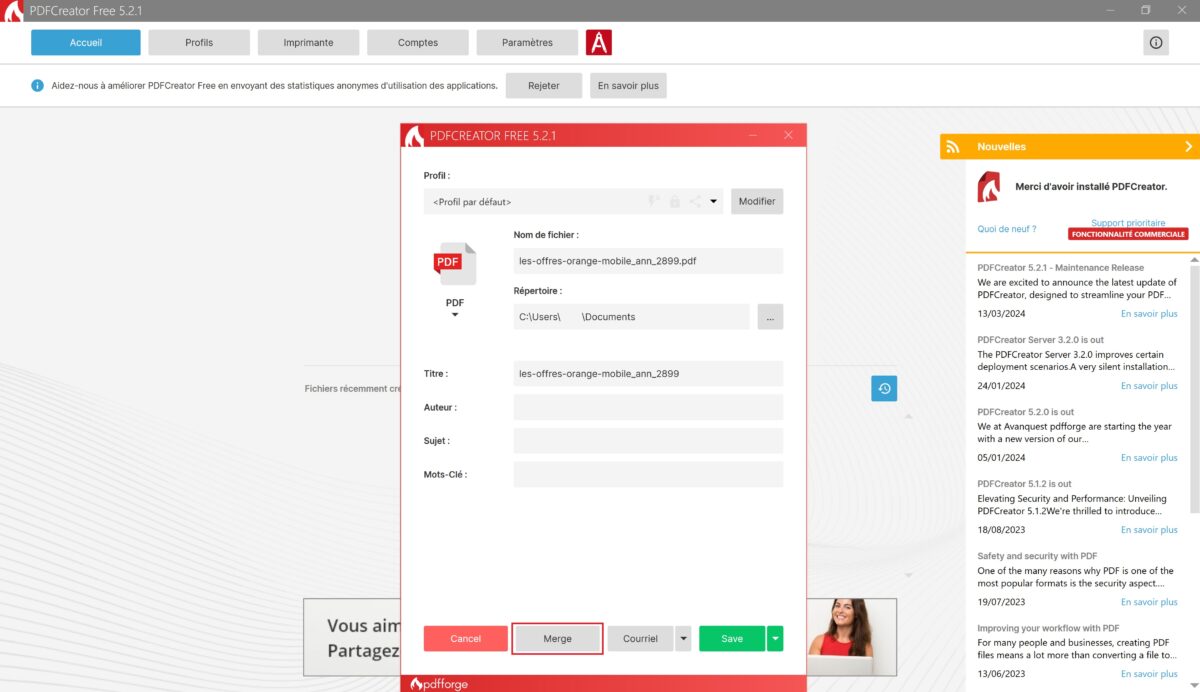This screenshot has width=1200, height=692.
Task: Click the Modifier profile button
Action: [x=757, y=202]
